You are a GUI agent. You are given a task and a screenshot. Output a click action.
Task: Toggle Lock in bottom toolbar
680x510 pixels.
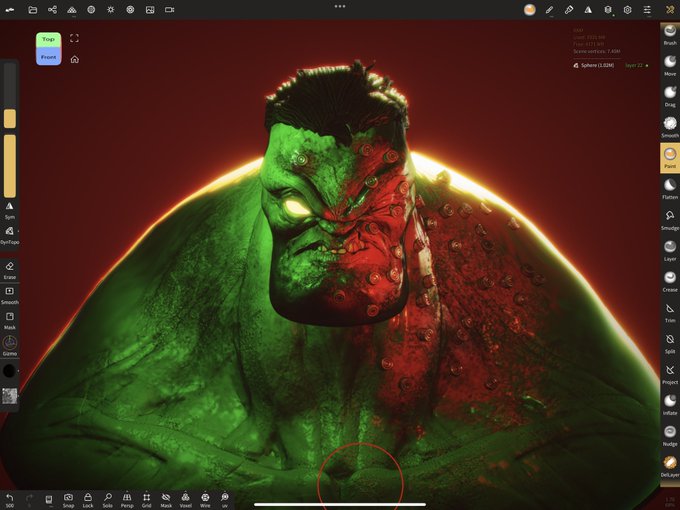click(x=88, y=500)
